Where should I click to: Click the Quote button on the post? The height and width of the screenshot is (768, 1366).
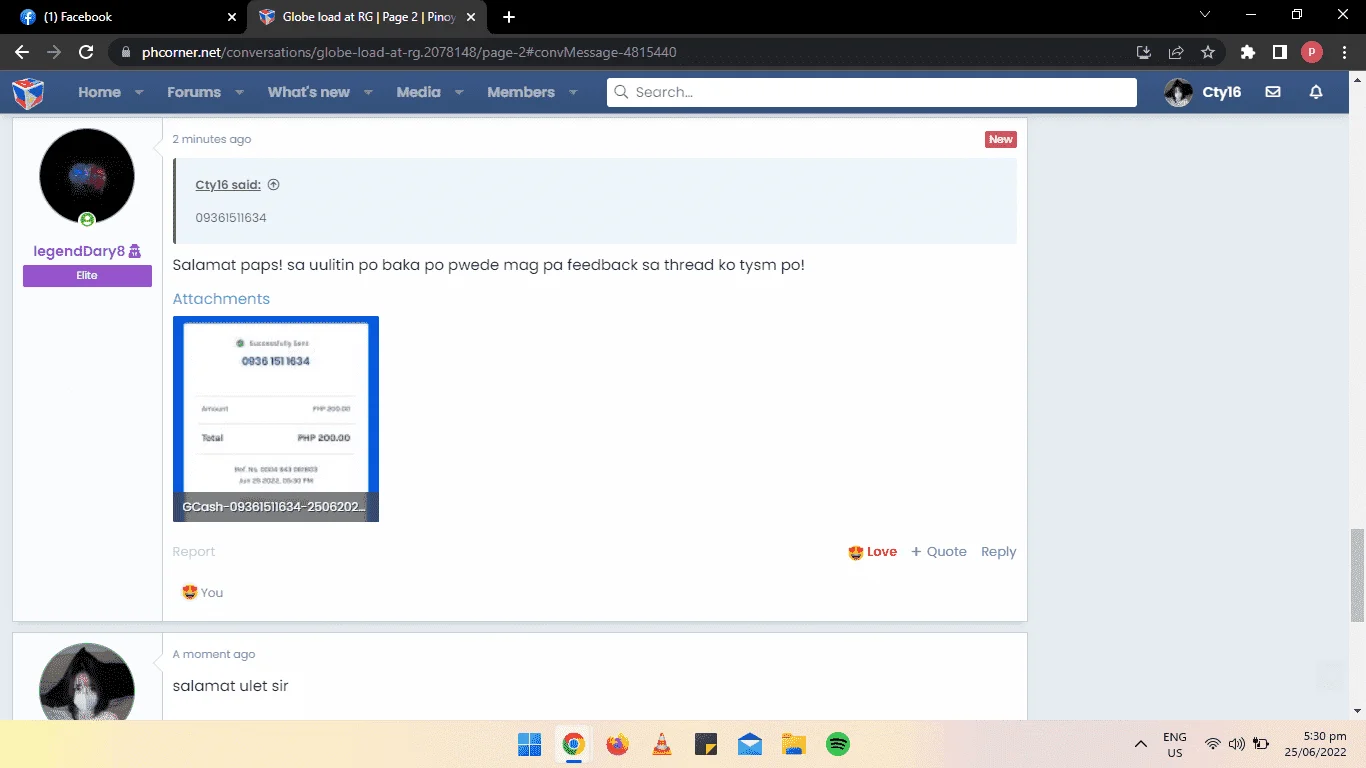pos(939,552)
